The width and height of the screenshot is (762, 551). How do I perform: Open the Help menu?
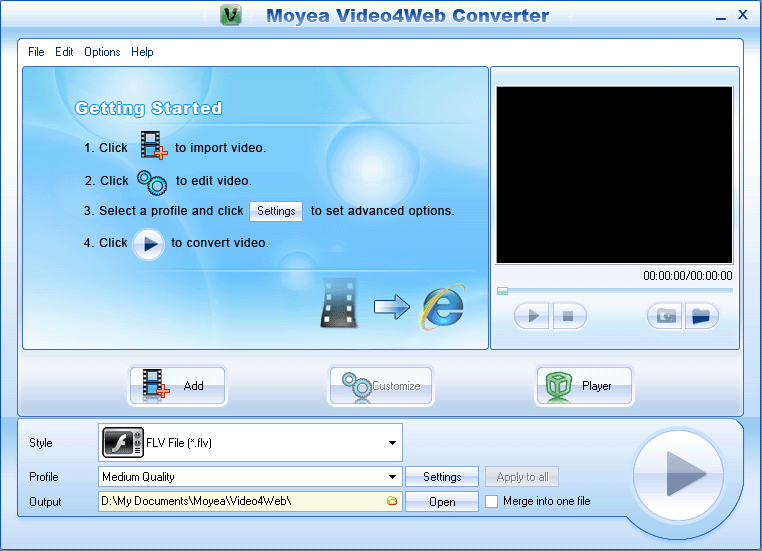[142, 52]
